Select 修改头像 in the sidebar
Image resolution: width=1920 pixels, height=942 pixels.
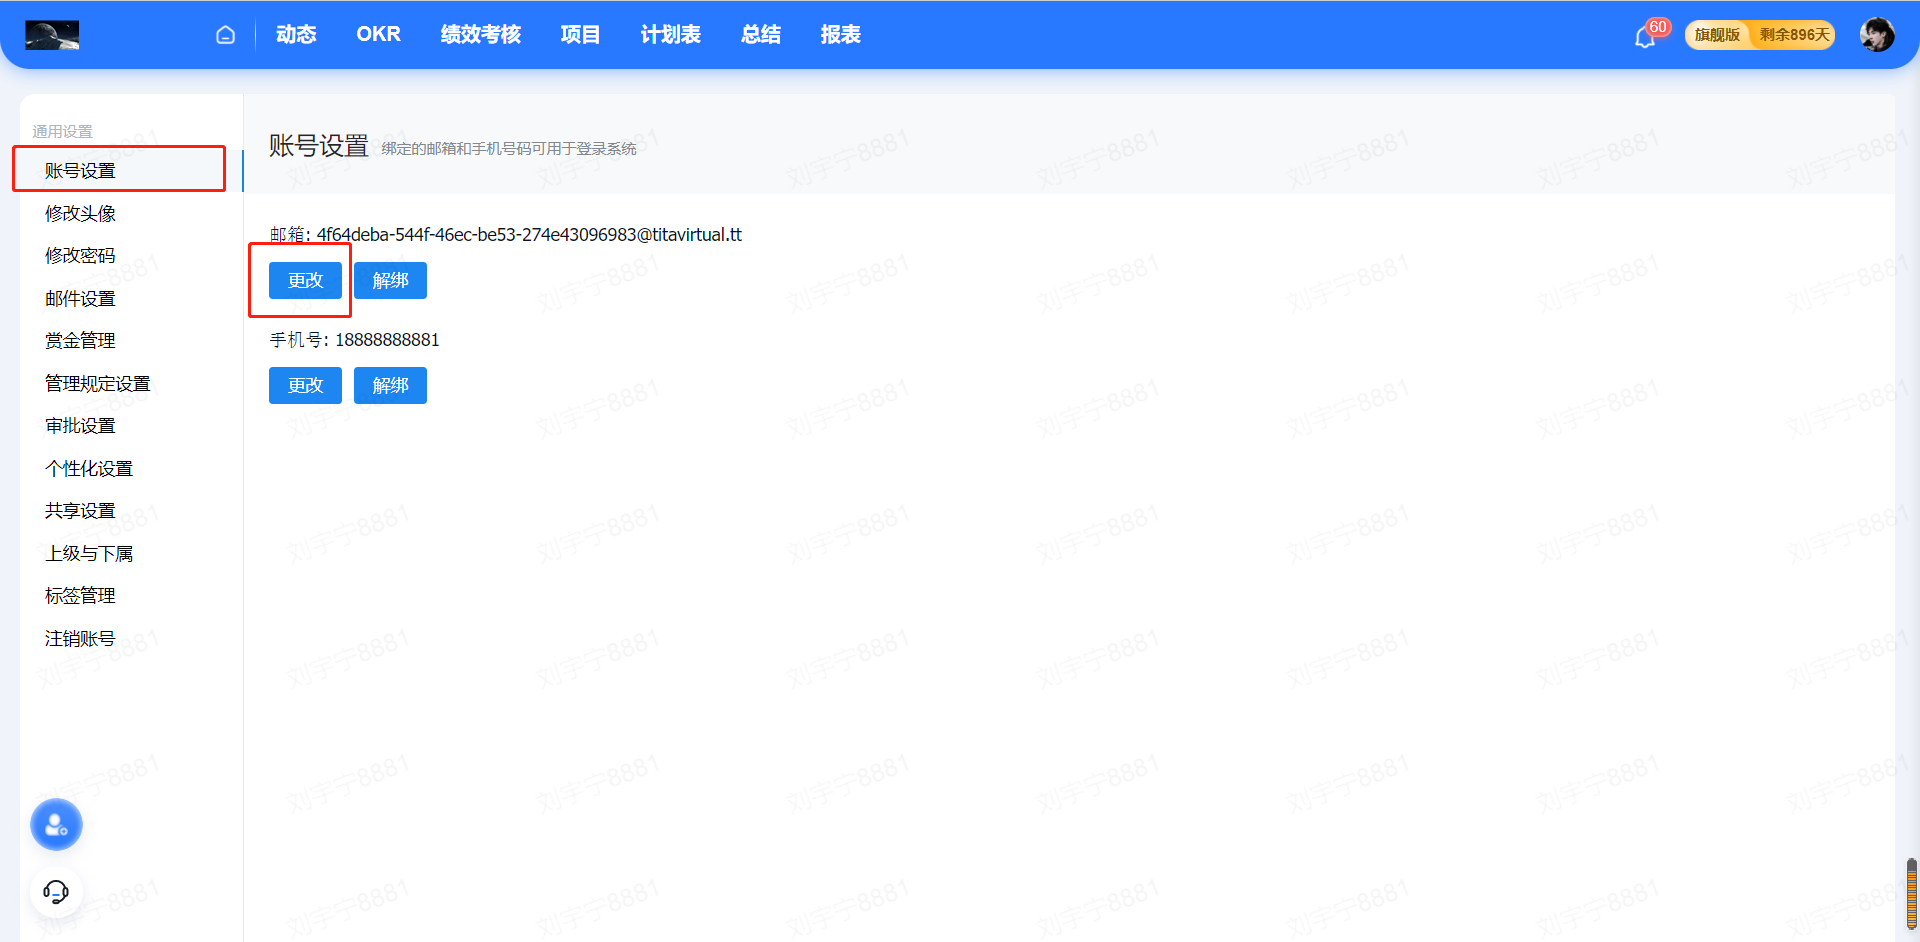[80, 214]
